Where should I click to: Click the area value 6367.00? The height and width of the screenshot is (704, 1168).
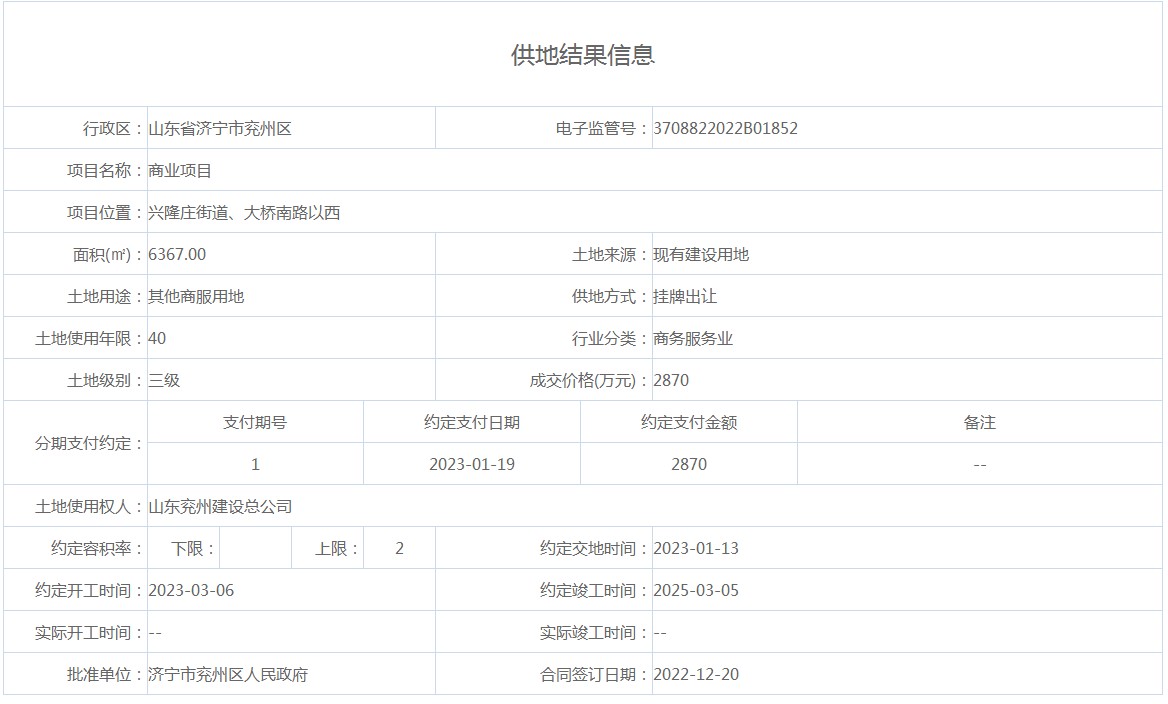click(177, 254)
